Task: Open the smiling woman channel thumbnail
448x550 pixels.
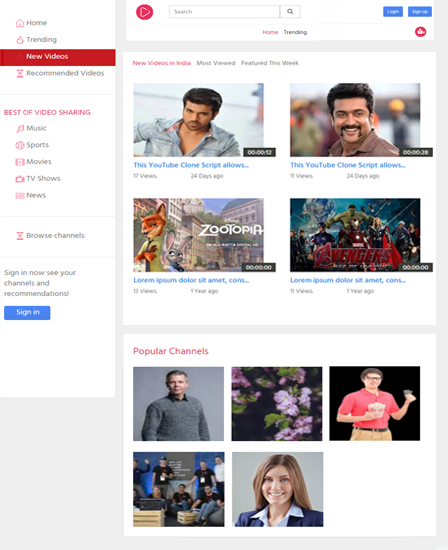Action: point(278,489)
